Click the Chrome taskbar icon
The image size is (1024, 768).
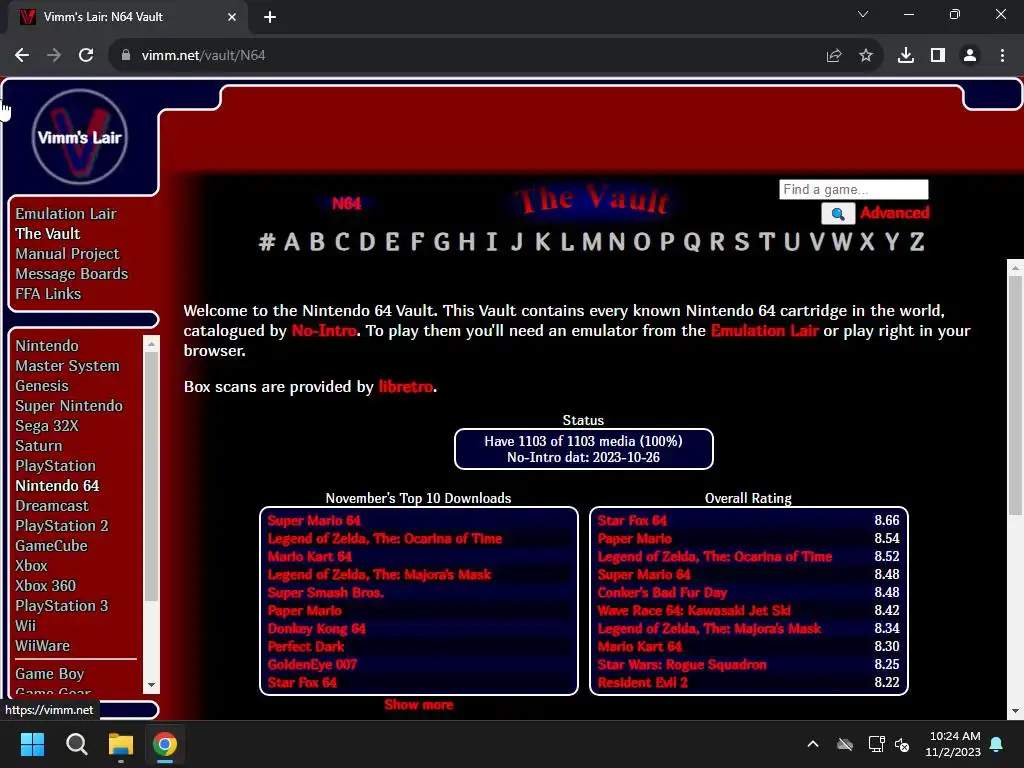coord(165,744)
